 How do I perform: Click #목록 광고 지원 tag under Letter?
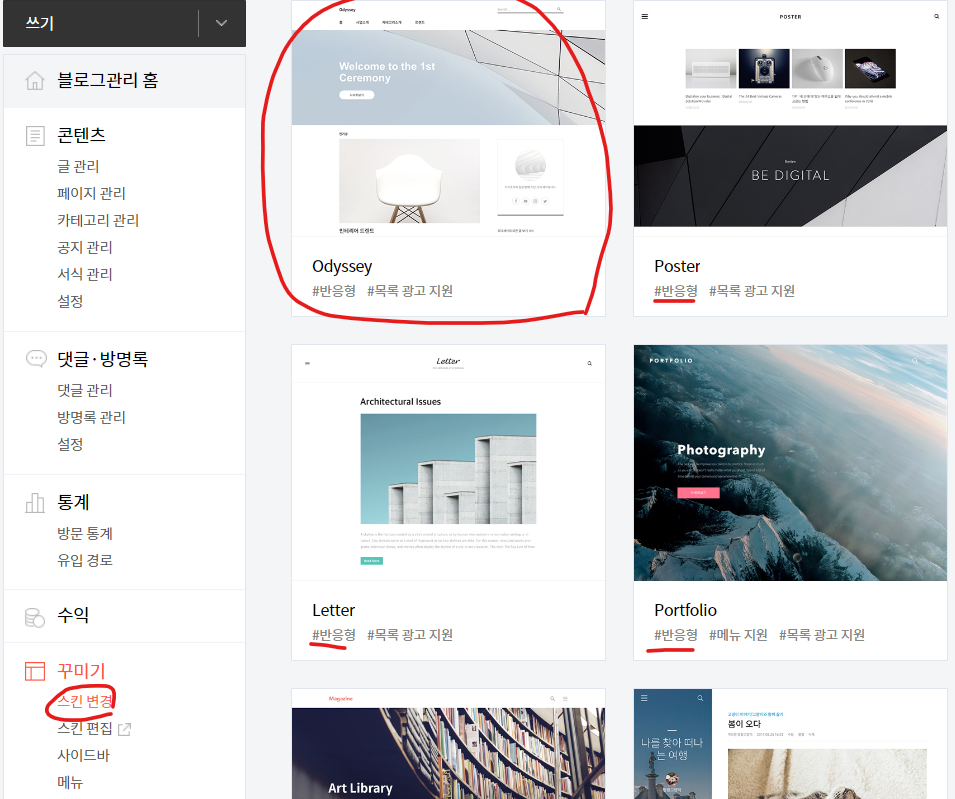pyautogui.click(x=410, y=635)
